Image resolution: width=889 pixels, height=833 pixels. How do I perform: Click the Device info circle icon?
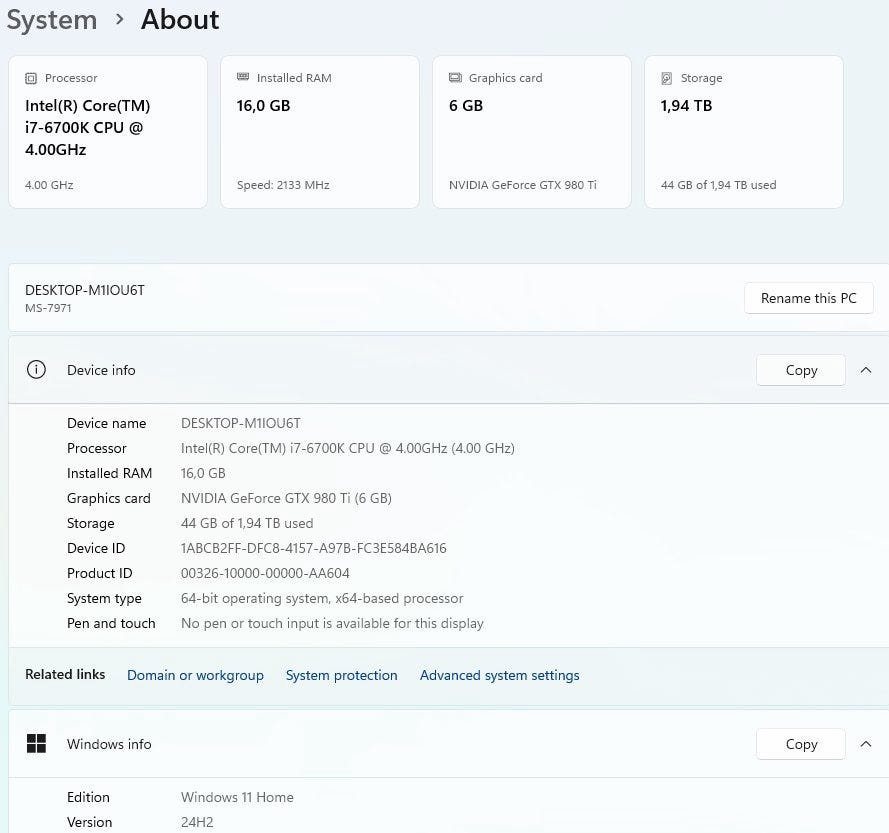pyautogui.click(x=36, y=370)
